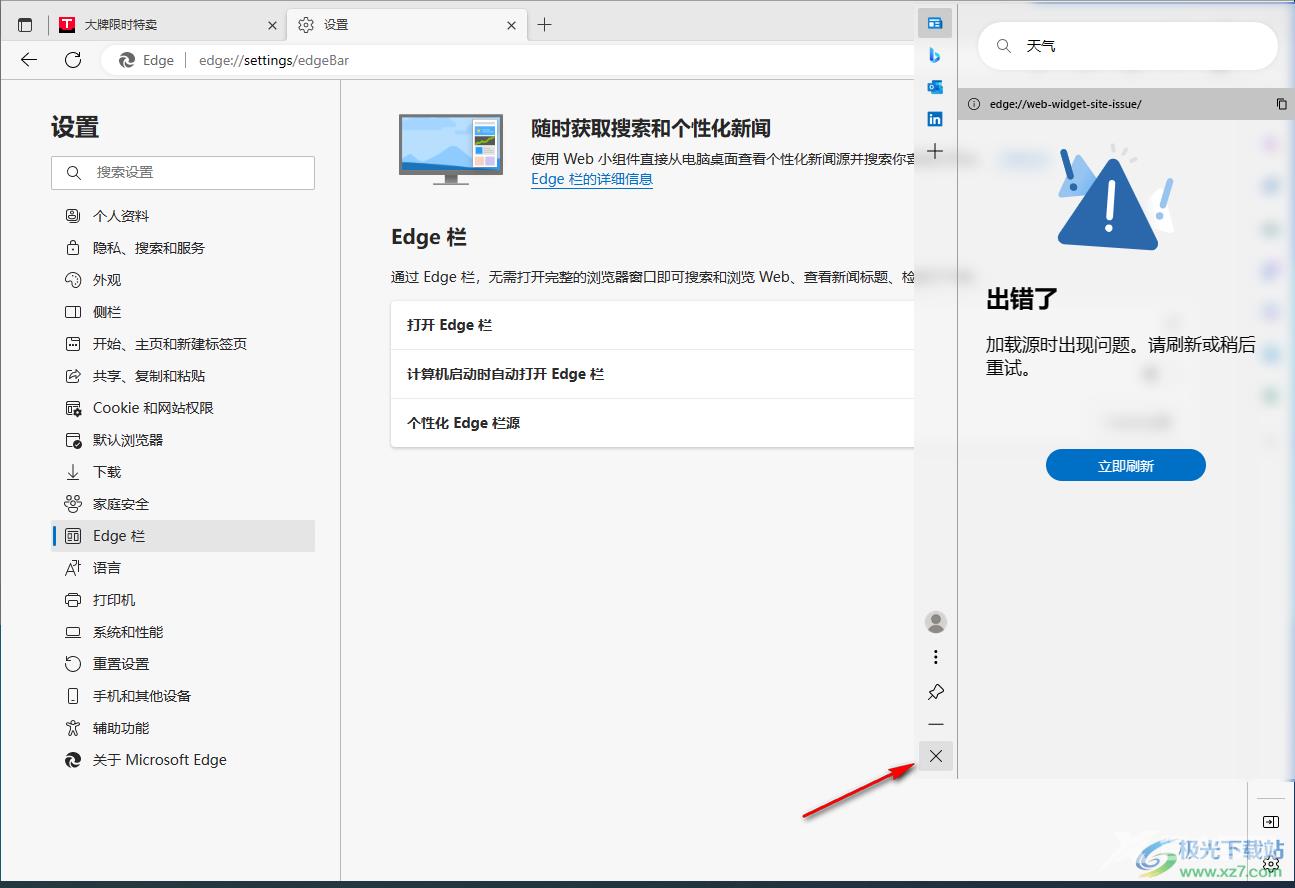Open 家庭安全 settings
1295x888 pixels.
point(183,504)
